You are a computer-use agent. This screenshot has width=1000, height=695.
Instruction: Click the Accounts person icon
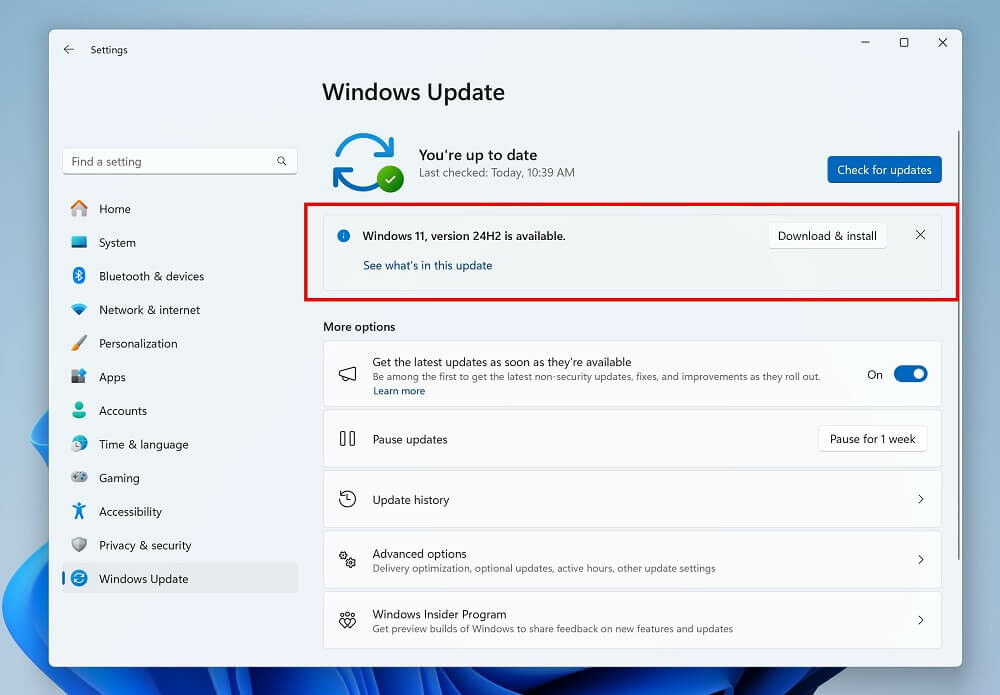coord(79,410)
